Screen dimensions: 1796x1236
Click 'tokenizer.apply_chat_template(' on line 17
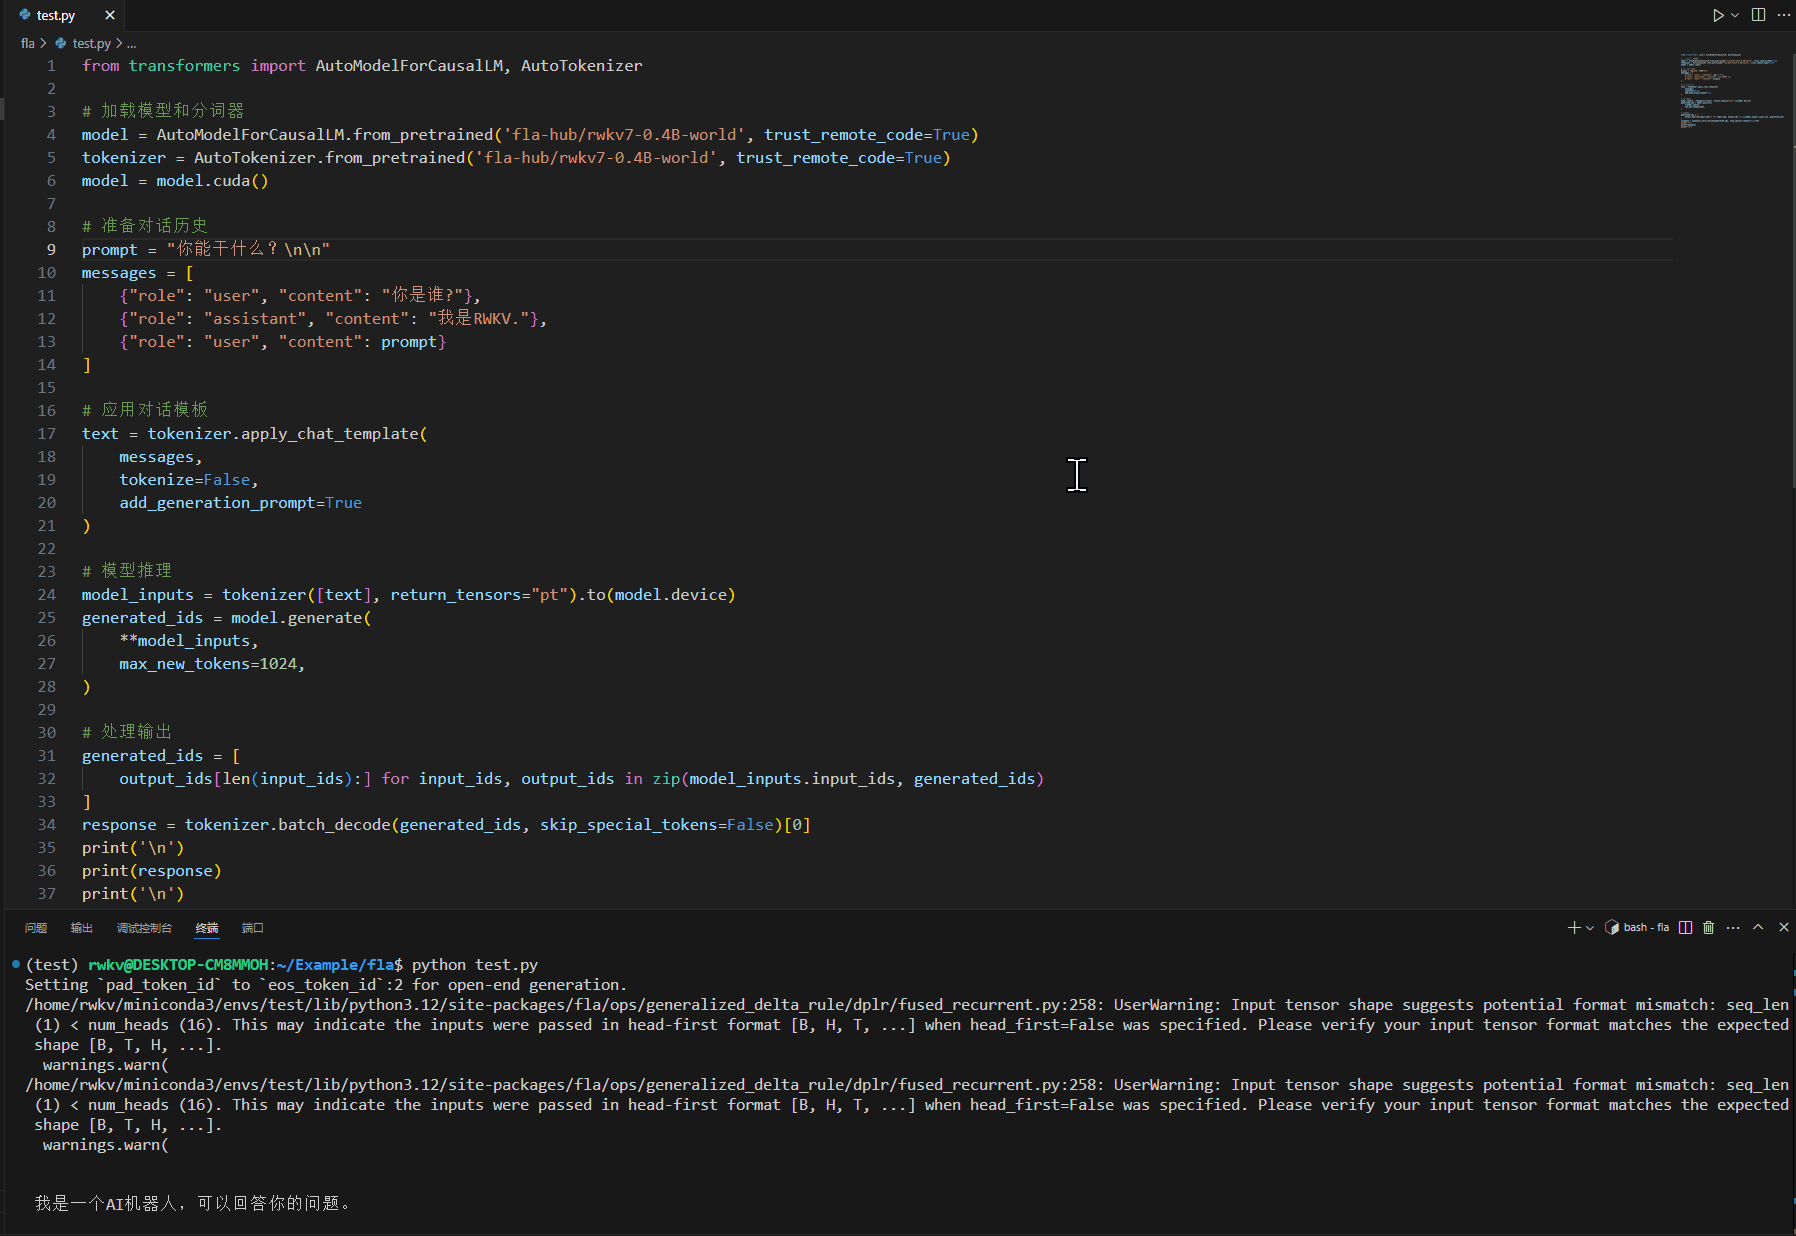[287, 434]
